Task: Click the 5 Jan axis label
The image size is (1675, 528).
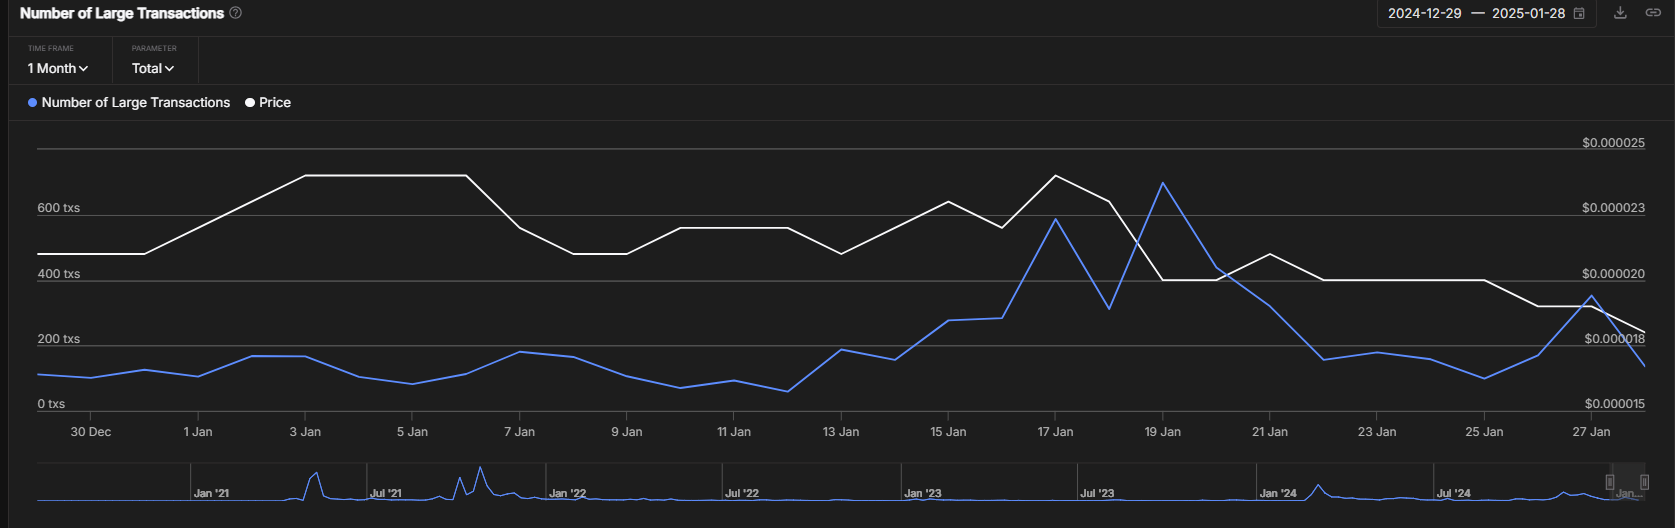Action: [x=412, y=432]
